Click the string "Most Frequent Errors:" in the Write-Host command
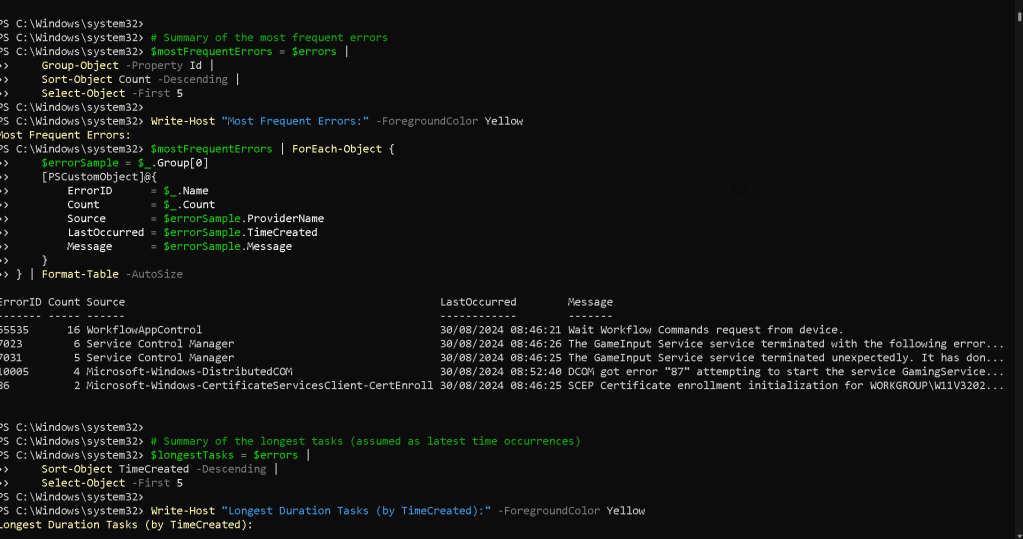The image size is (1023, 539). 295,121
